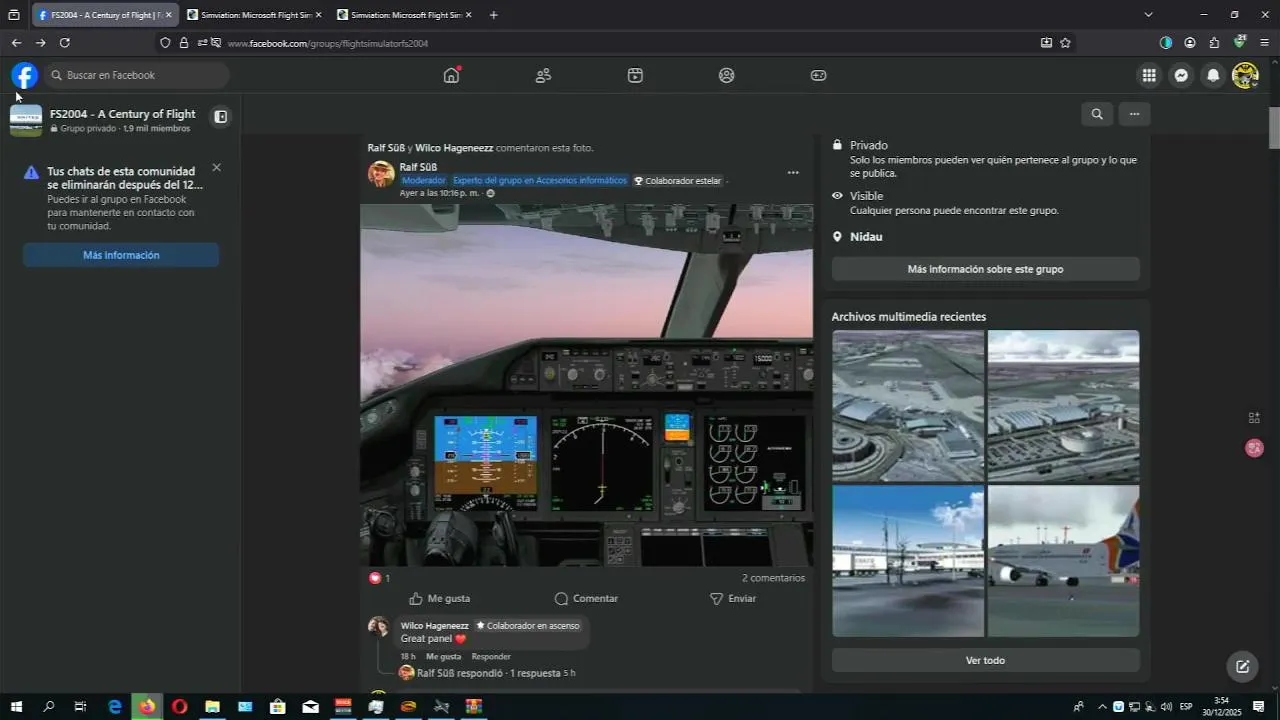Open the Gaming icon in top navigation
1280x720 pixels.
tap(818, 75)
